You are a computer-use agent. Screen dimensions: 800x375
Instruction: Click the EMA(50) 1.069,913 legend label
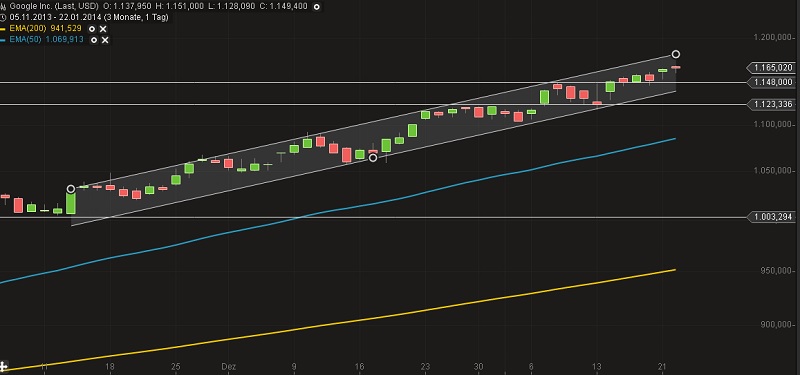click(x=46, y=39)
